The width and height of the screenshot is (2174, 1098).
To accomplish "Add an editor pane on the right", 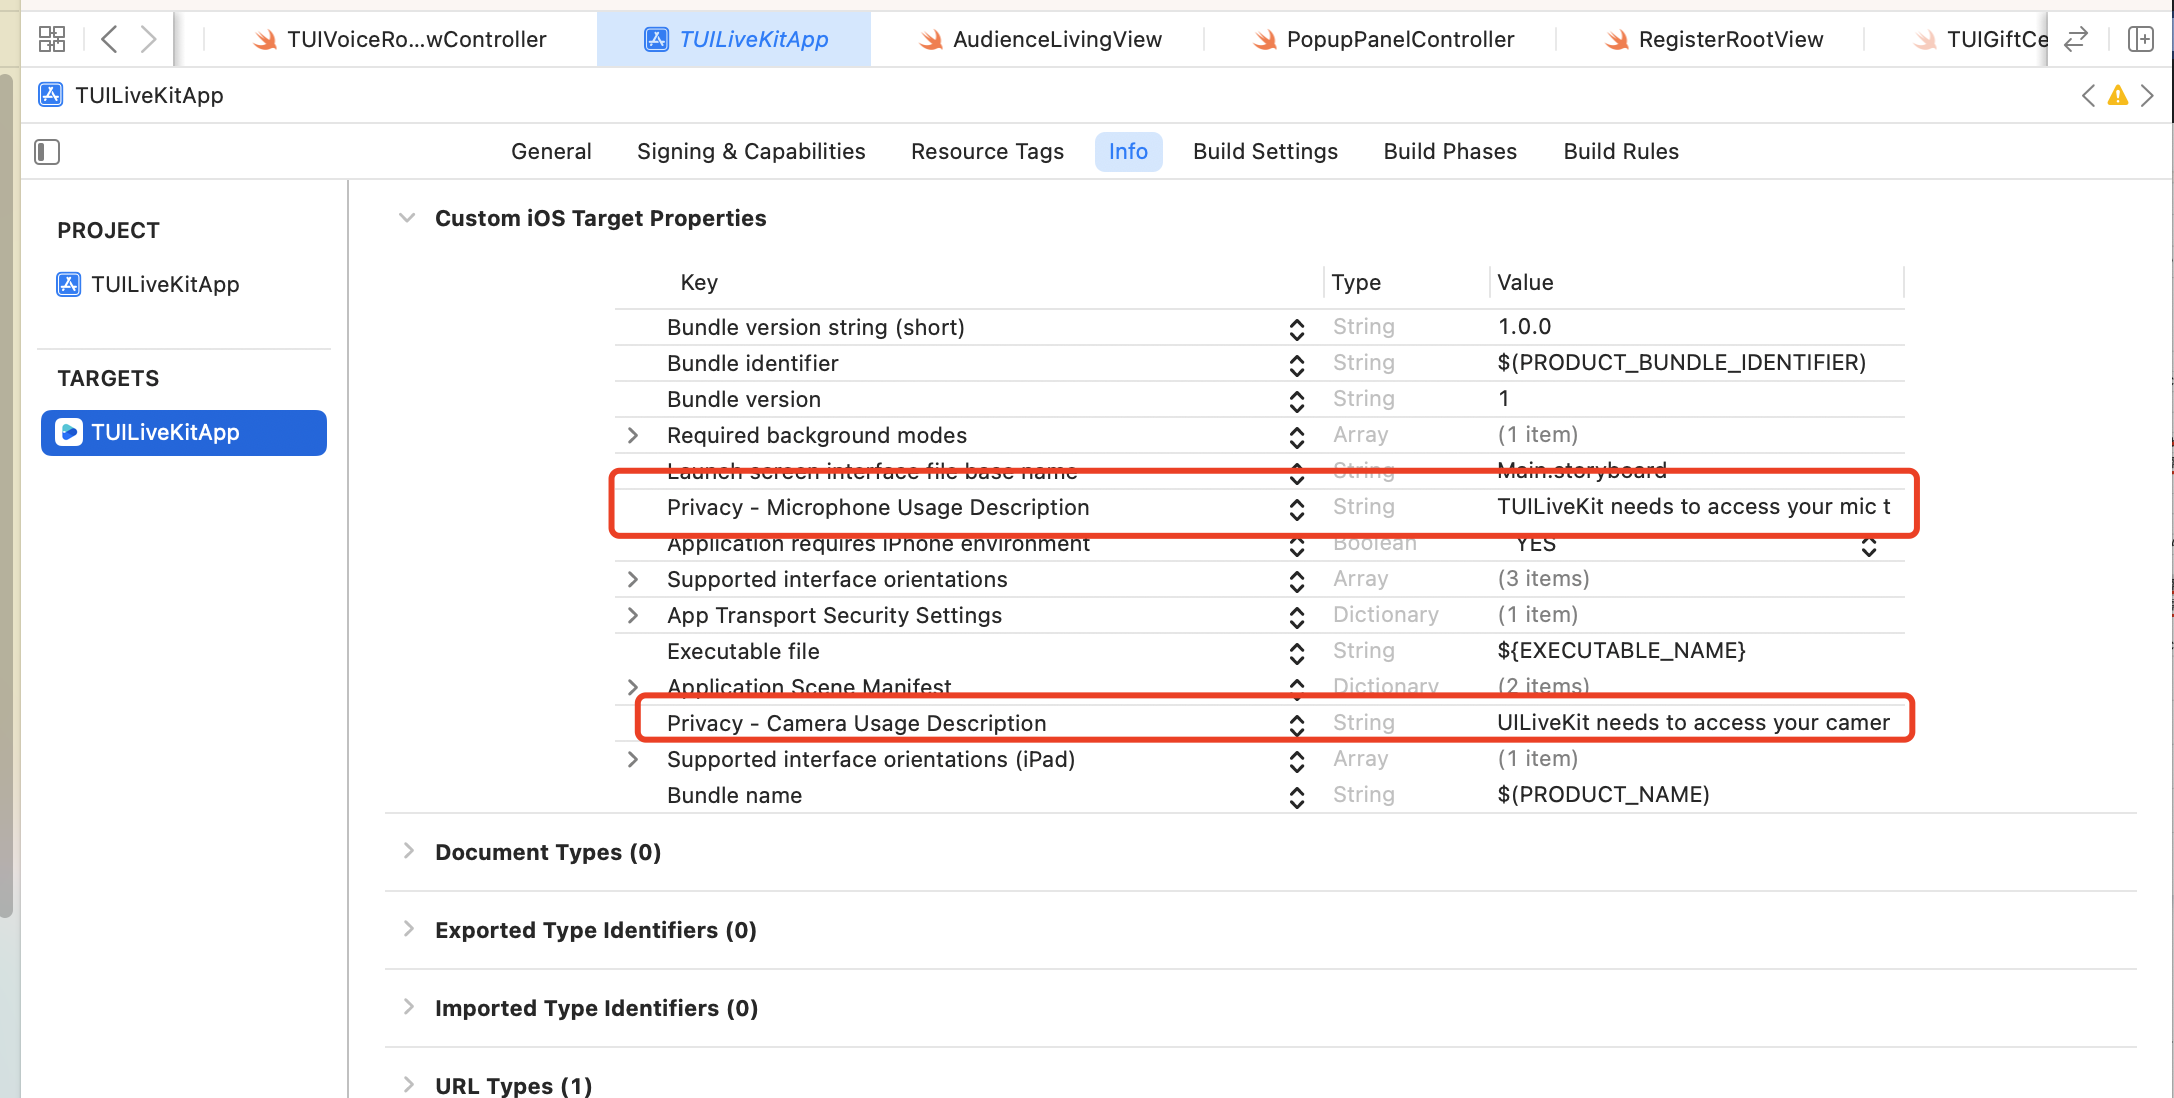I will [x=2140, y=39].
